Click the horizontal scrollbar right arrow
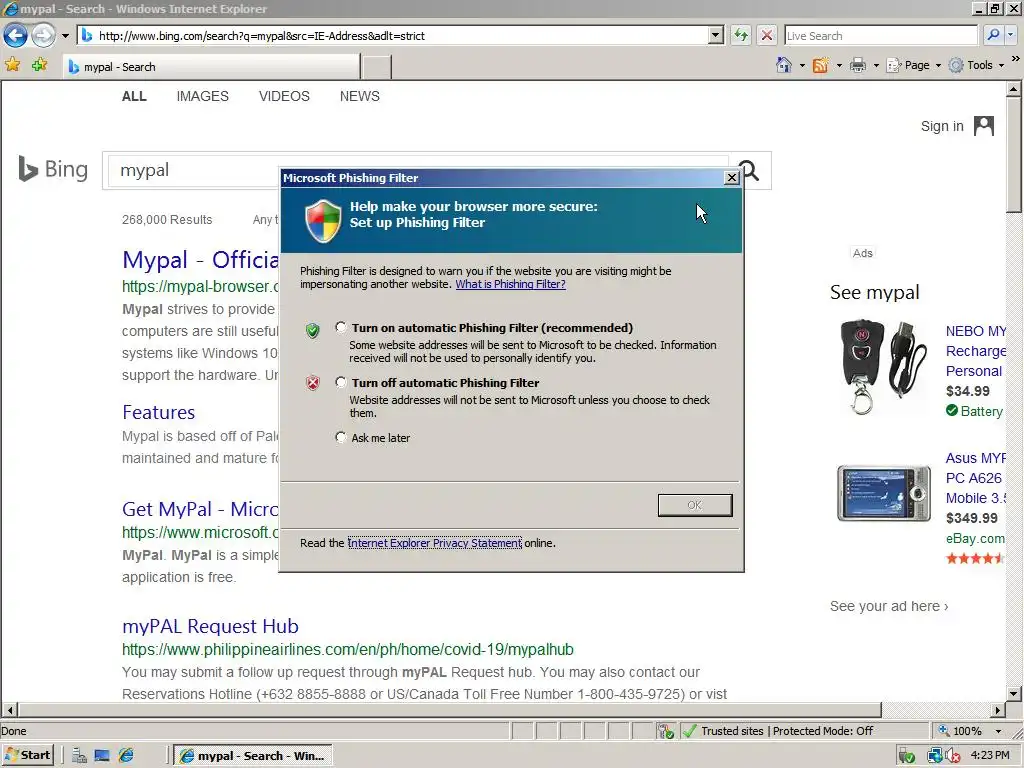Screen dimensions: 1024x768 pos(998,710)
